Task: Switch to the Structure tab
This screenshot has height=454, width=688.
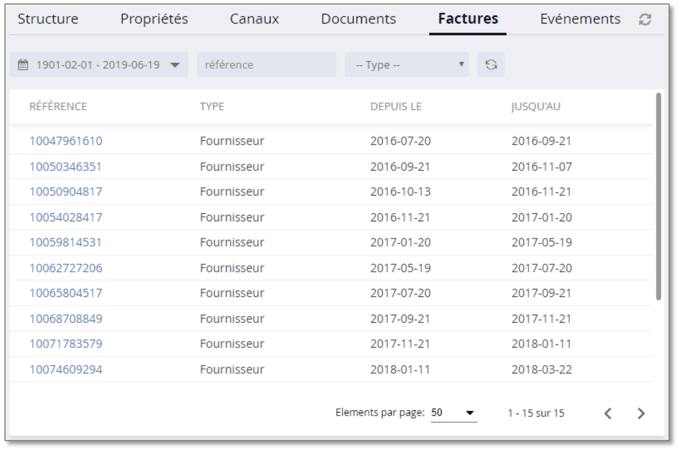Action: click(47, 19)
